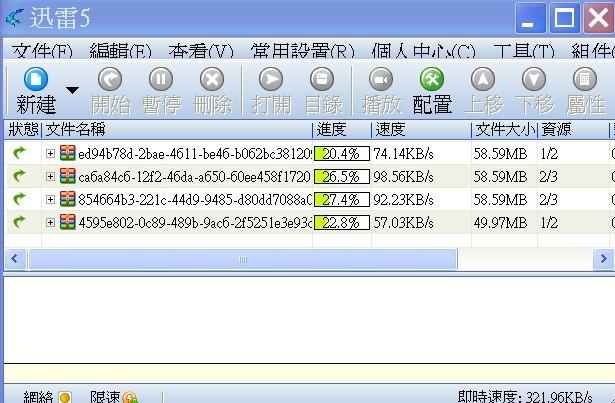Click the 上移 move up icon
This screenshot has width=615, height=403.
[483, 79]
